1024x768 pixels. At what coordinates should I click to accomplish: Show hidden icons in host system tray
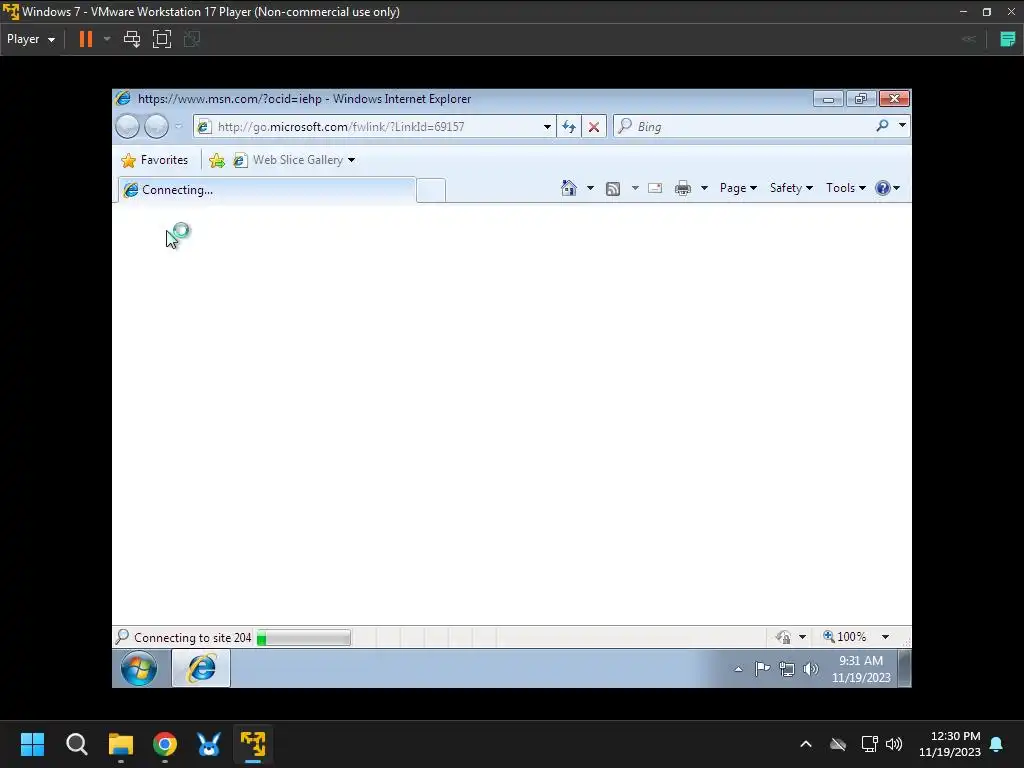806,744
